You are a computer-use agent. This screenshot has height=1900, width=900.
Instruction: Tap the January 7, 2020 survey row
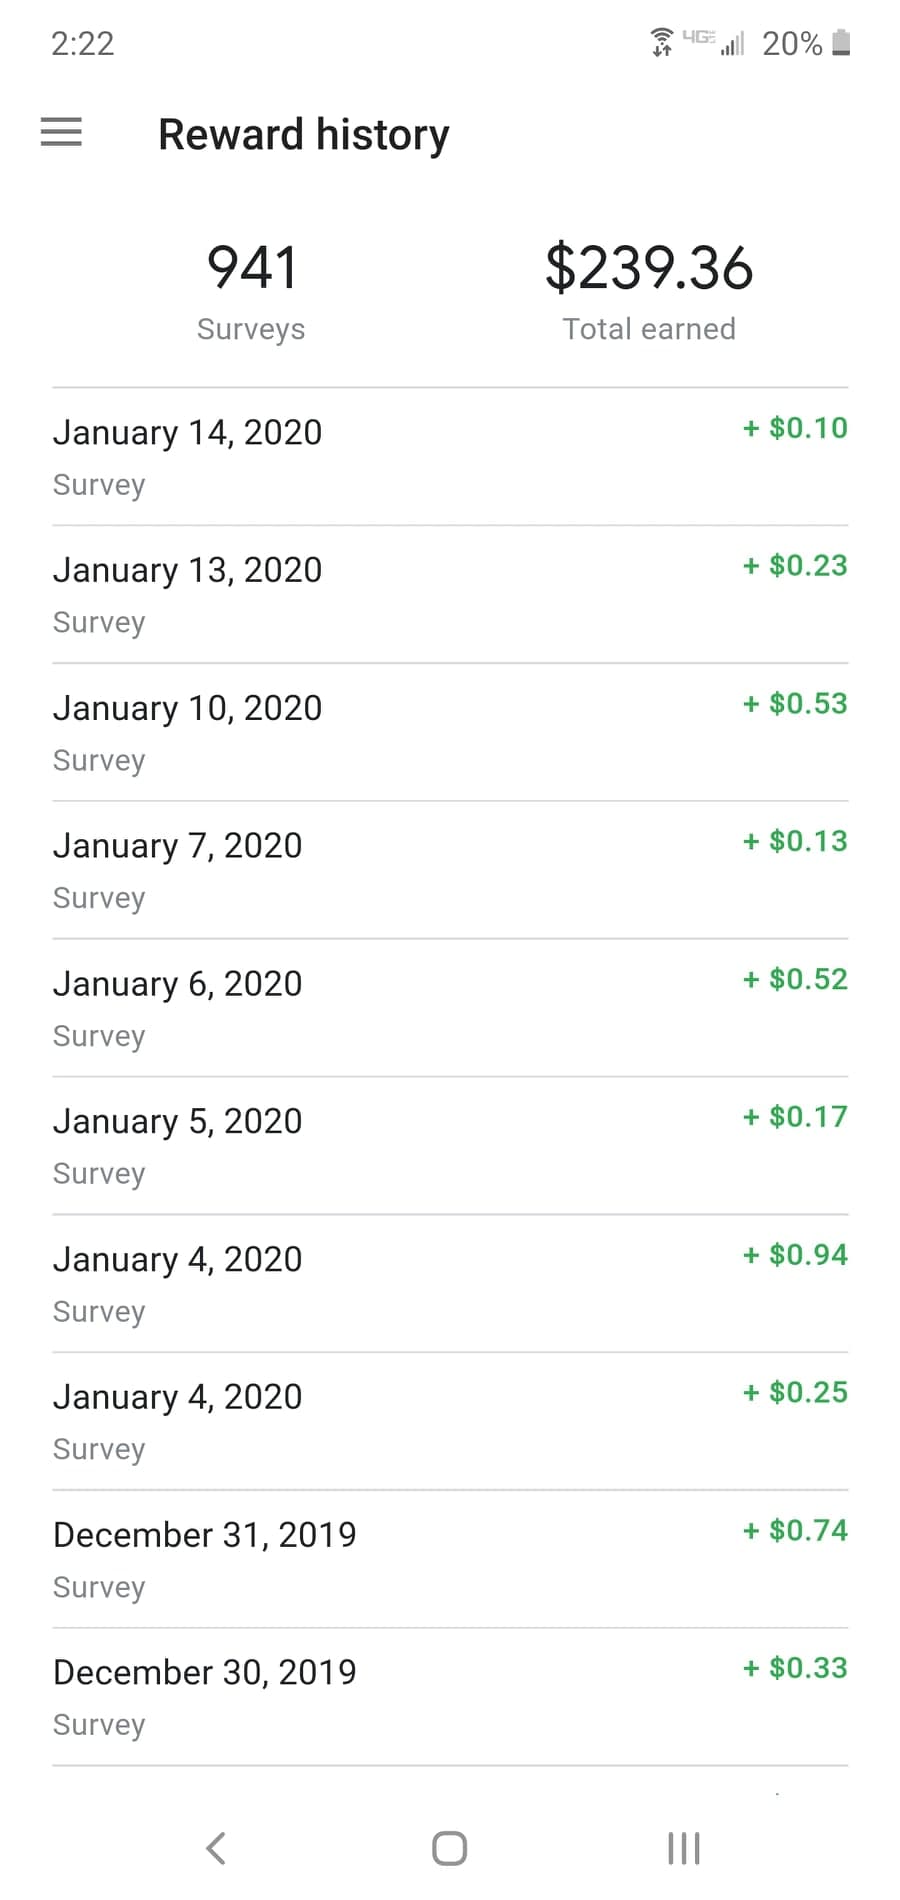tap(450, 870)
